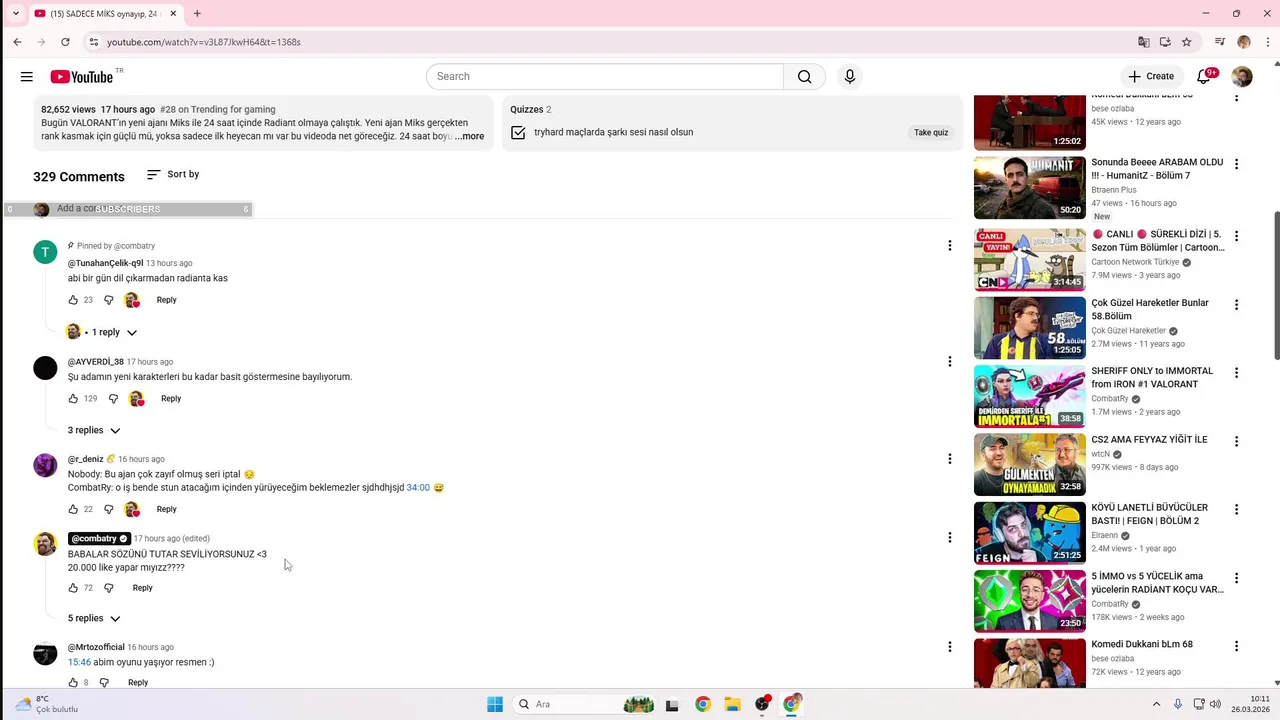Click the browser address bar URL
This screenshot has width=1280, height=720.
pos(204,42)
